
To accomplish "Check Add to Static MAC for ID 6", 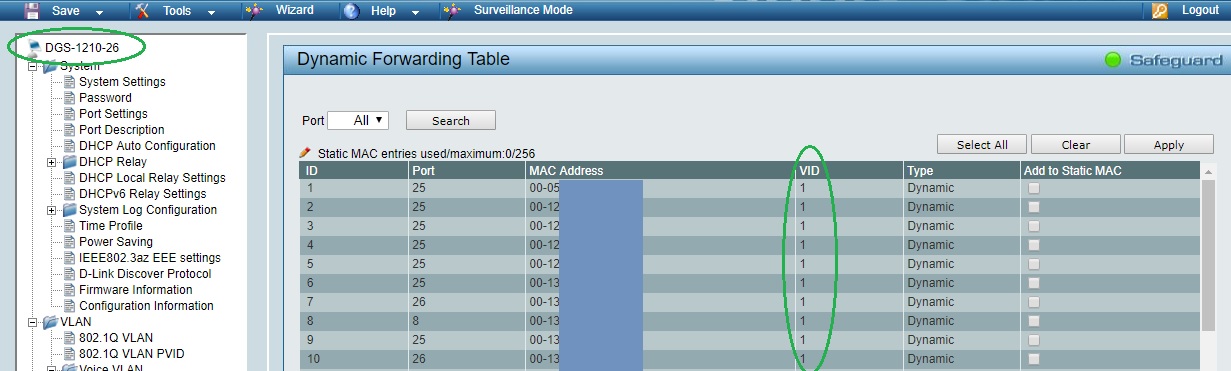I will tap(1034, 283).
